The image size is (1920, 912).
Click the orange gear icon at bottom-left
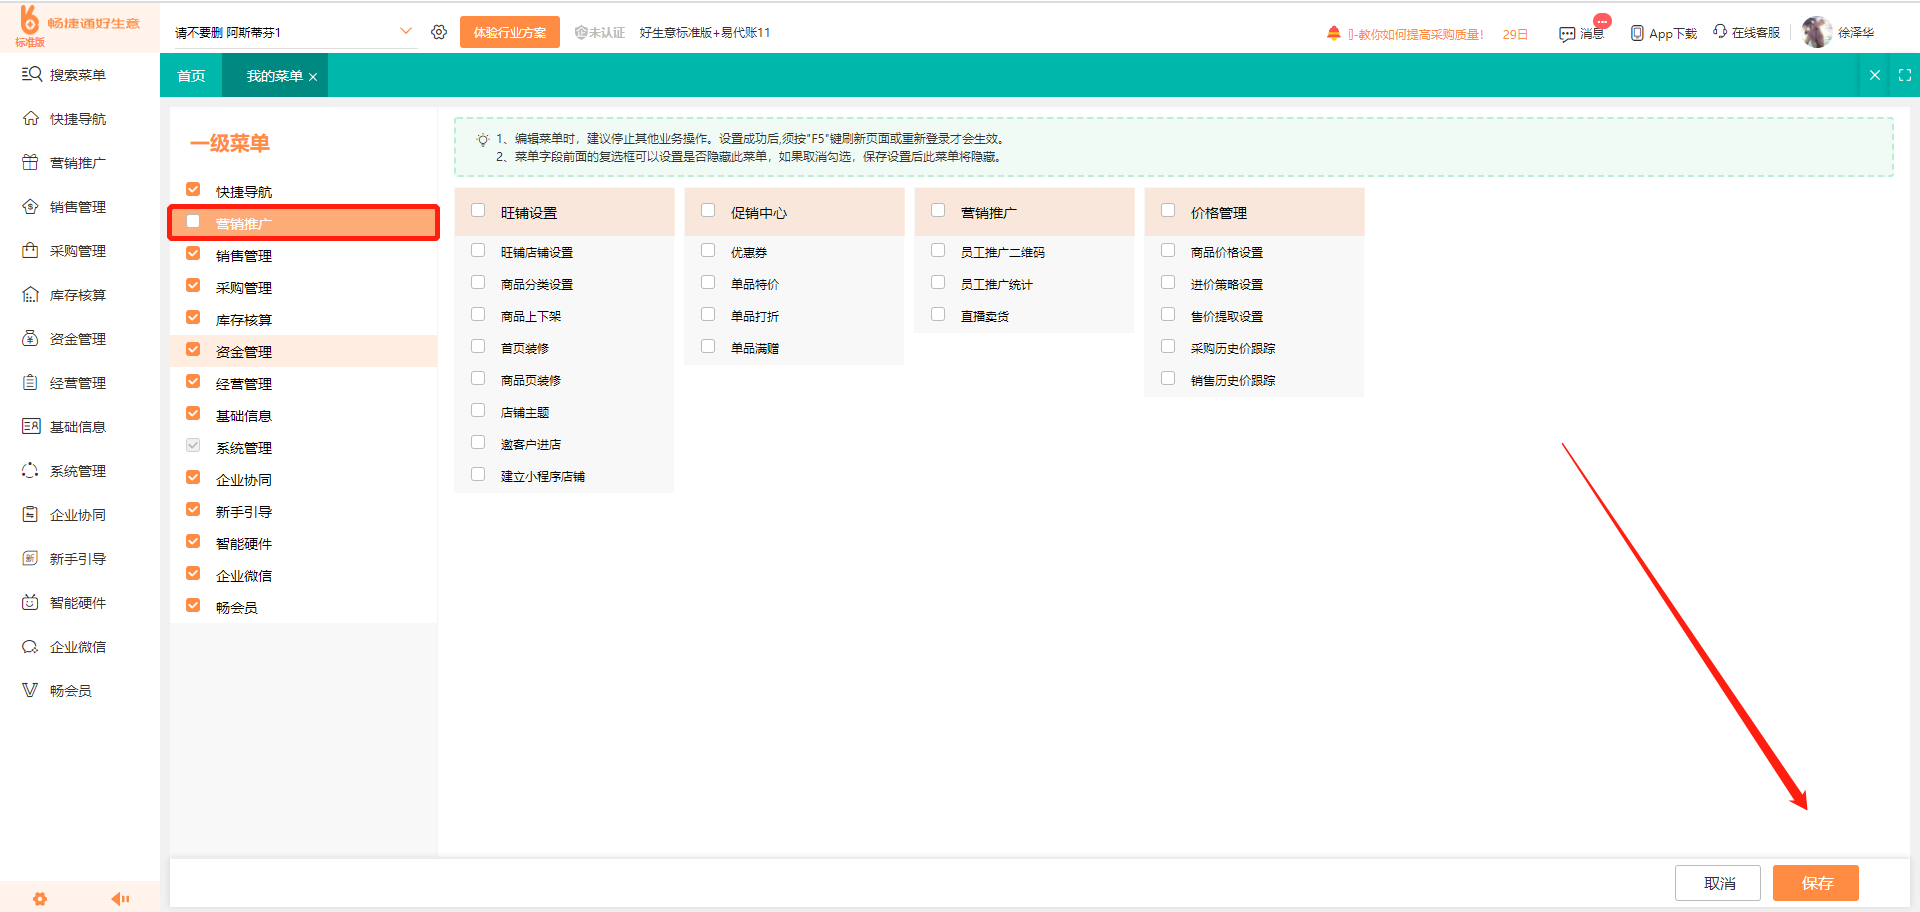point(40,899)
